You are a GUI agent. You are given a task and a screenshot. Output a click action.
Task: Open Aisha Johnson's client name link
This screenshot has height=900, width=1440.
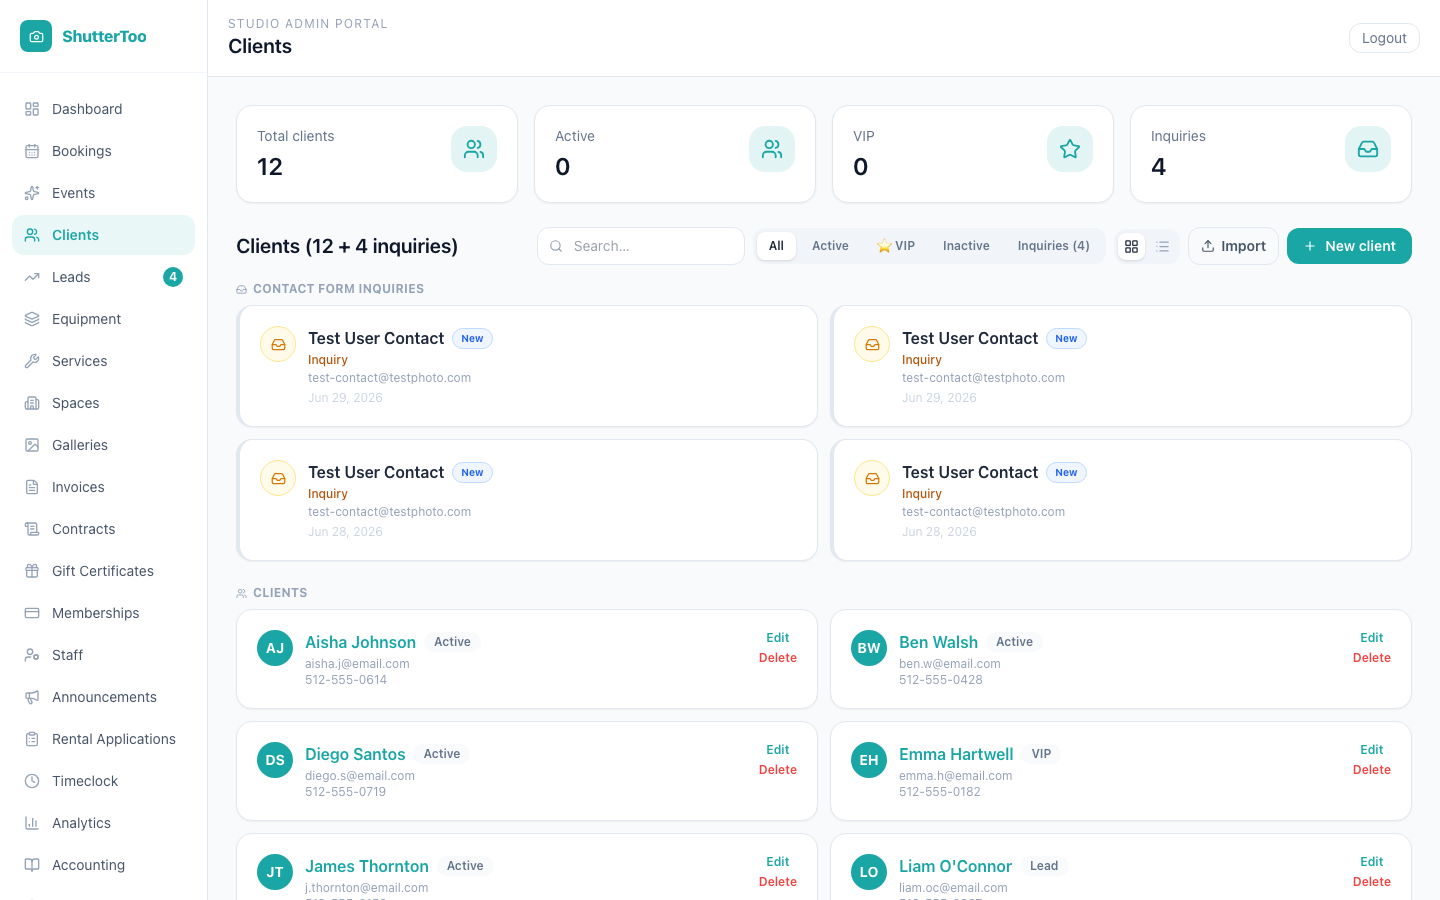click(360, 642)
